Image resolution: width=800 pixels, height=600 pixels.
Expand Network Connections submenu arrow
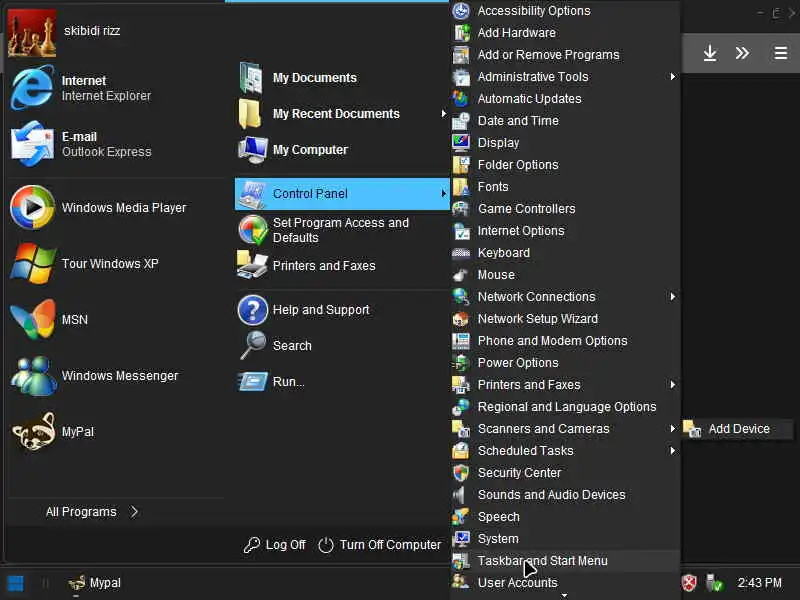point(673,296)
